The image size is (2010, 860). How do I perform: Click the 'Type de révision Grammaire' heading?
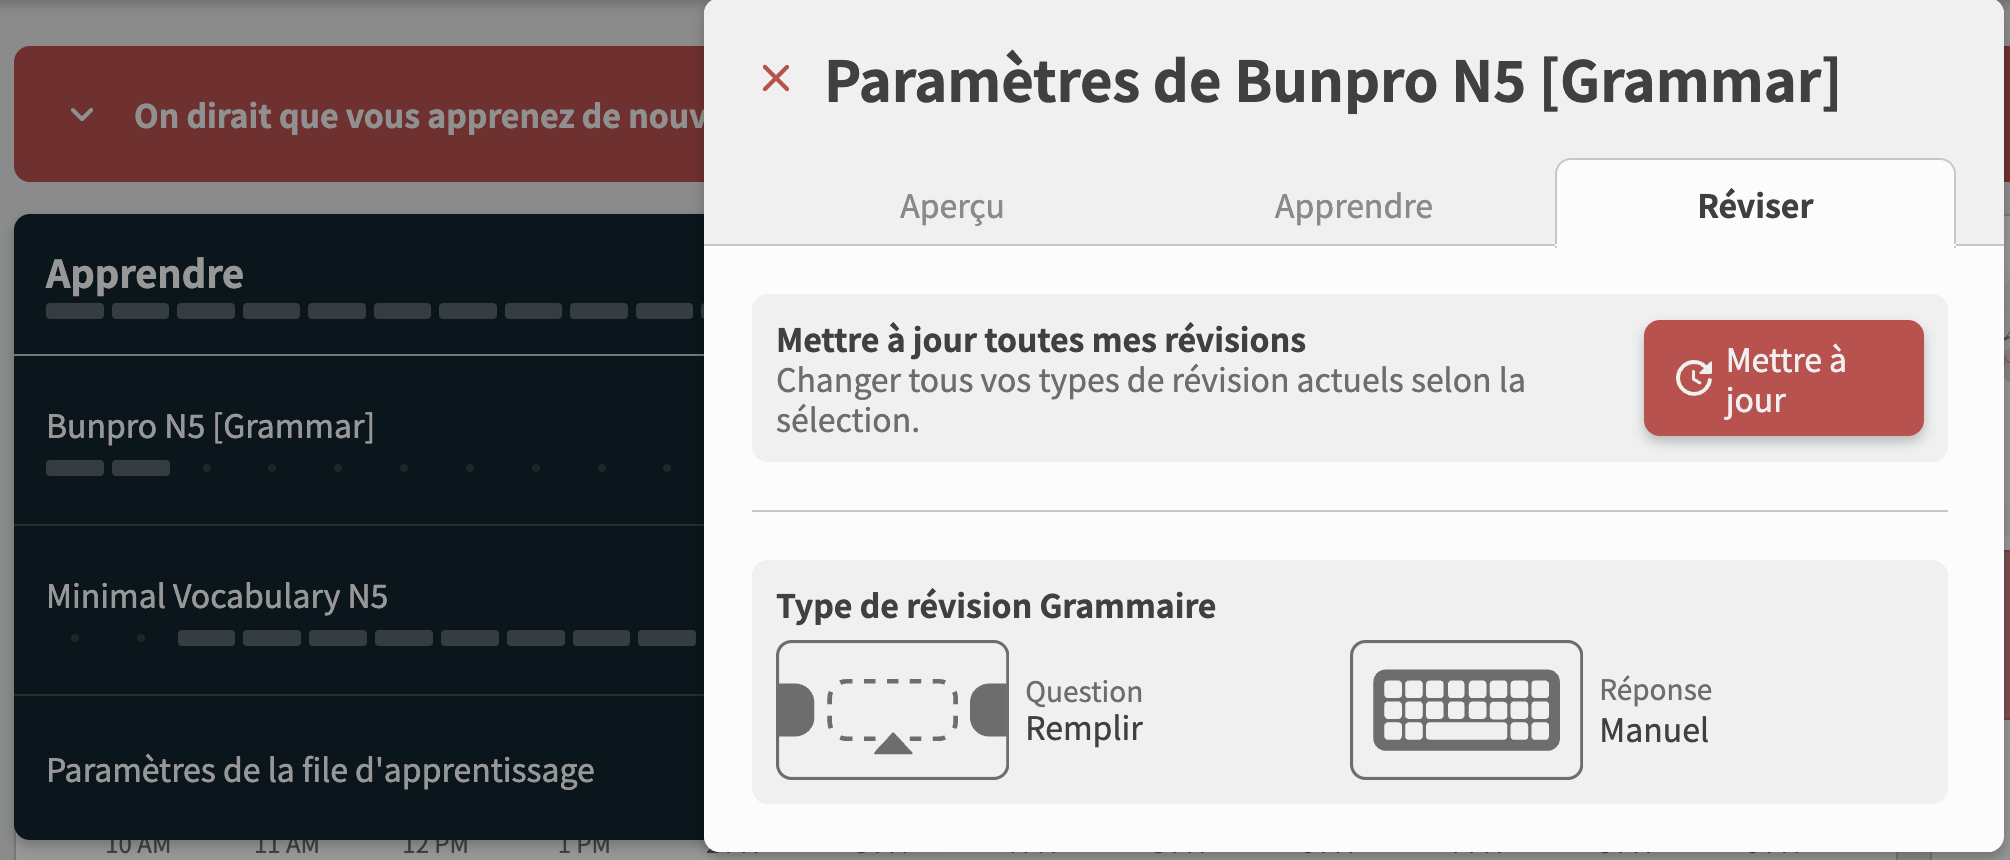[996, 606]
